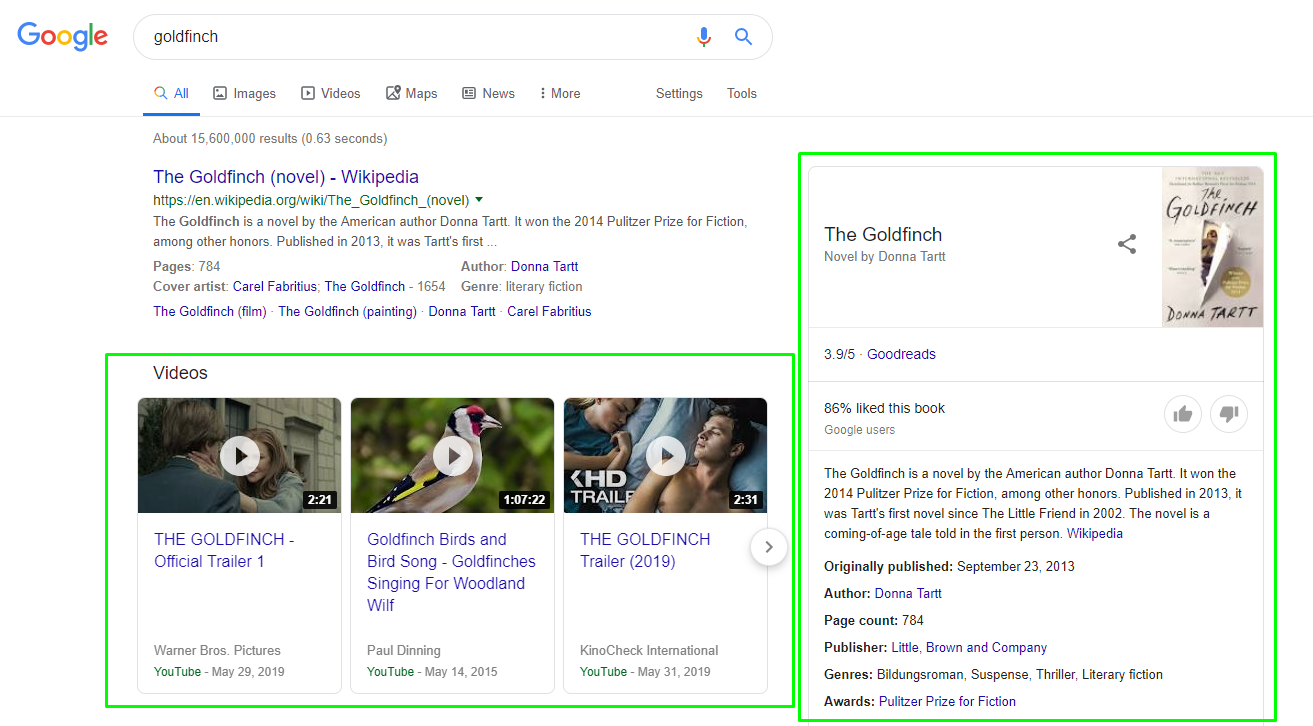
Task: Click the Google logo
Action: coord(62,36)
